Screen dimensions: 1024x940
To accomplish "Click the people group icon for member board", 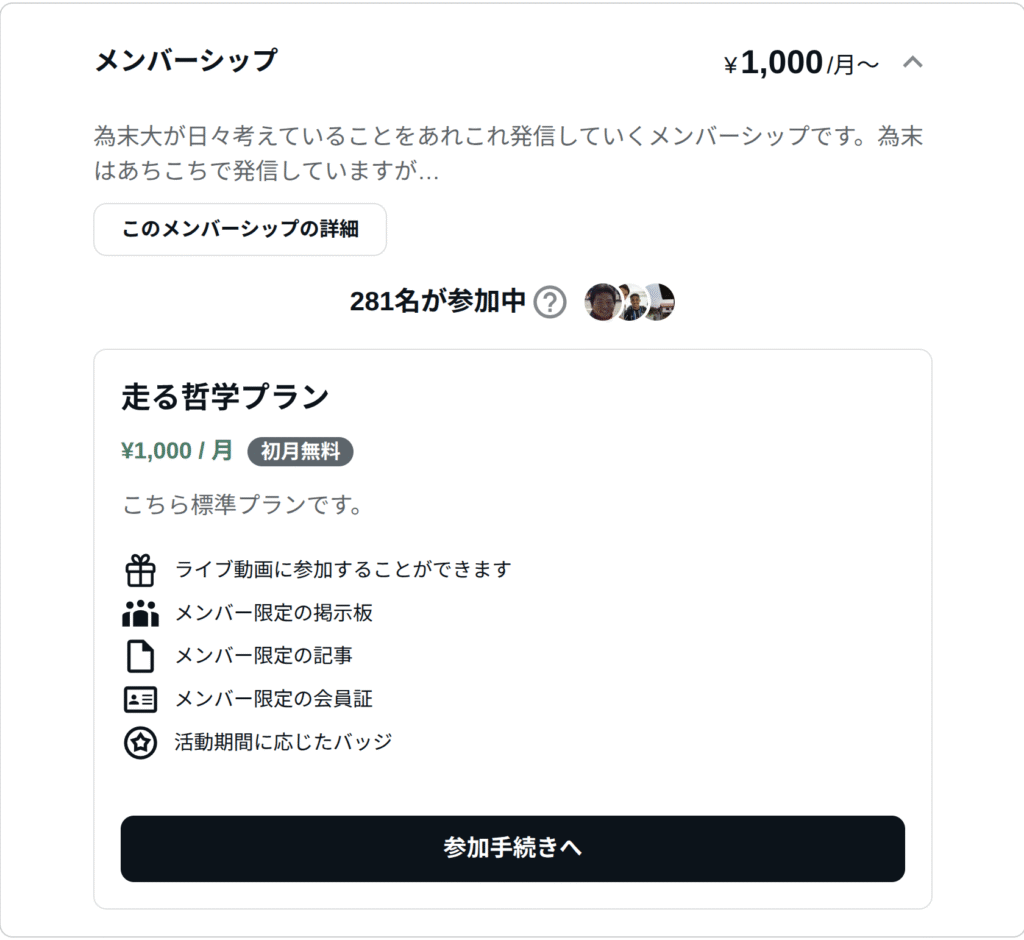I will pos(140,613).
